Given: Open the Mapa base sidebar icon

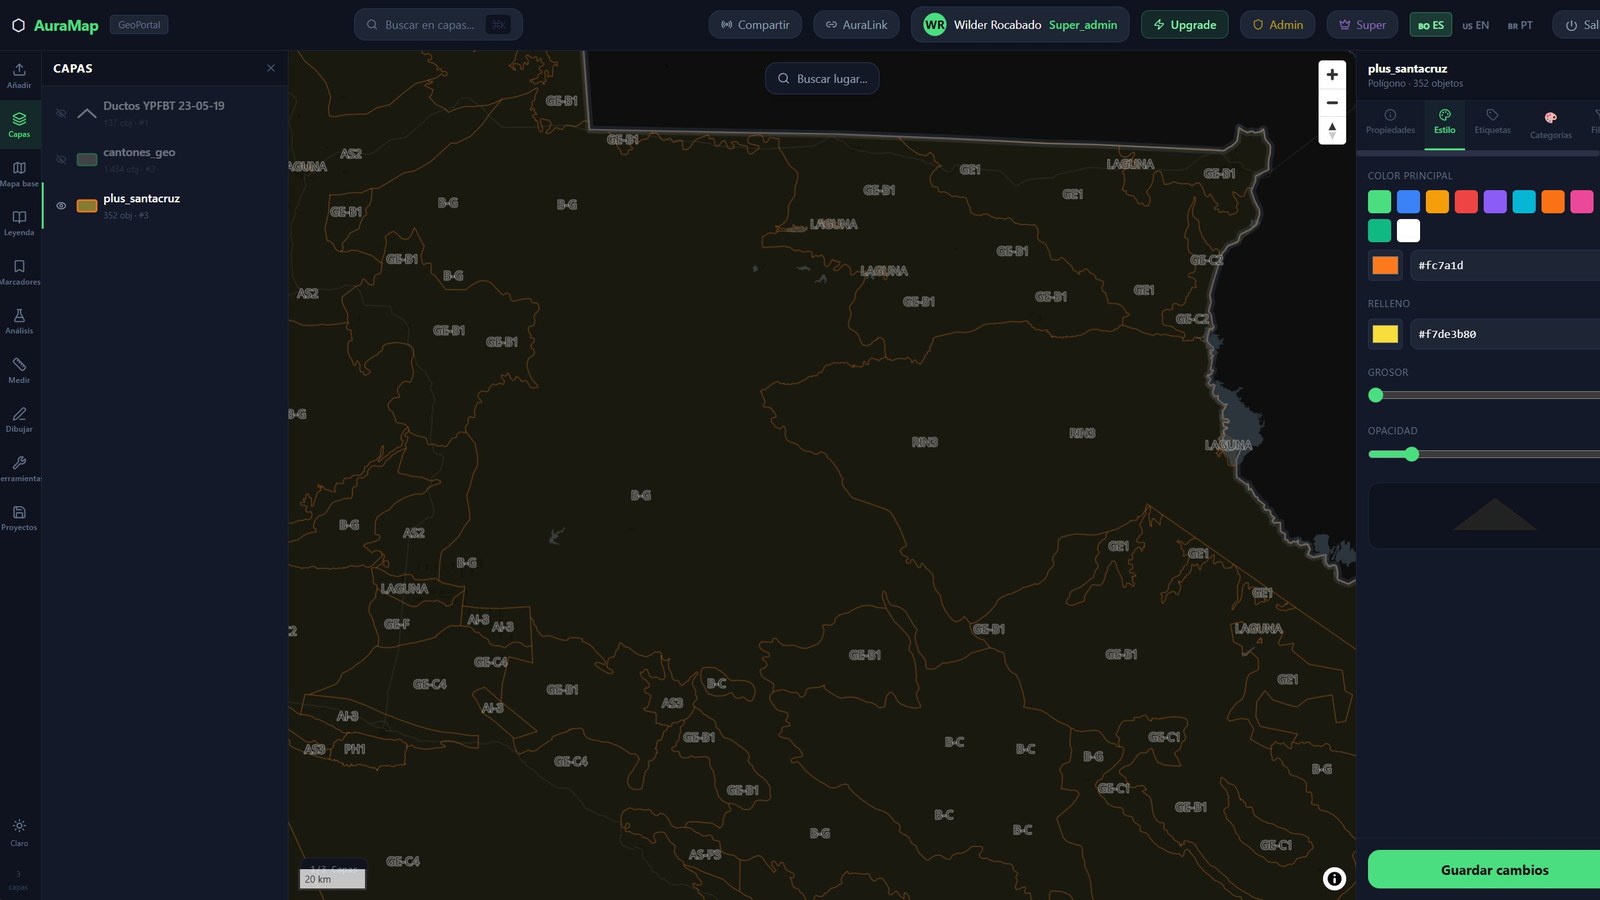Looking at the screenshot, I should [19, 173].
